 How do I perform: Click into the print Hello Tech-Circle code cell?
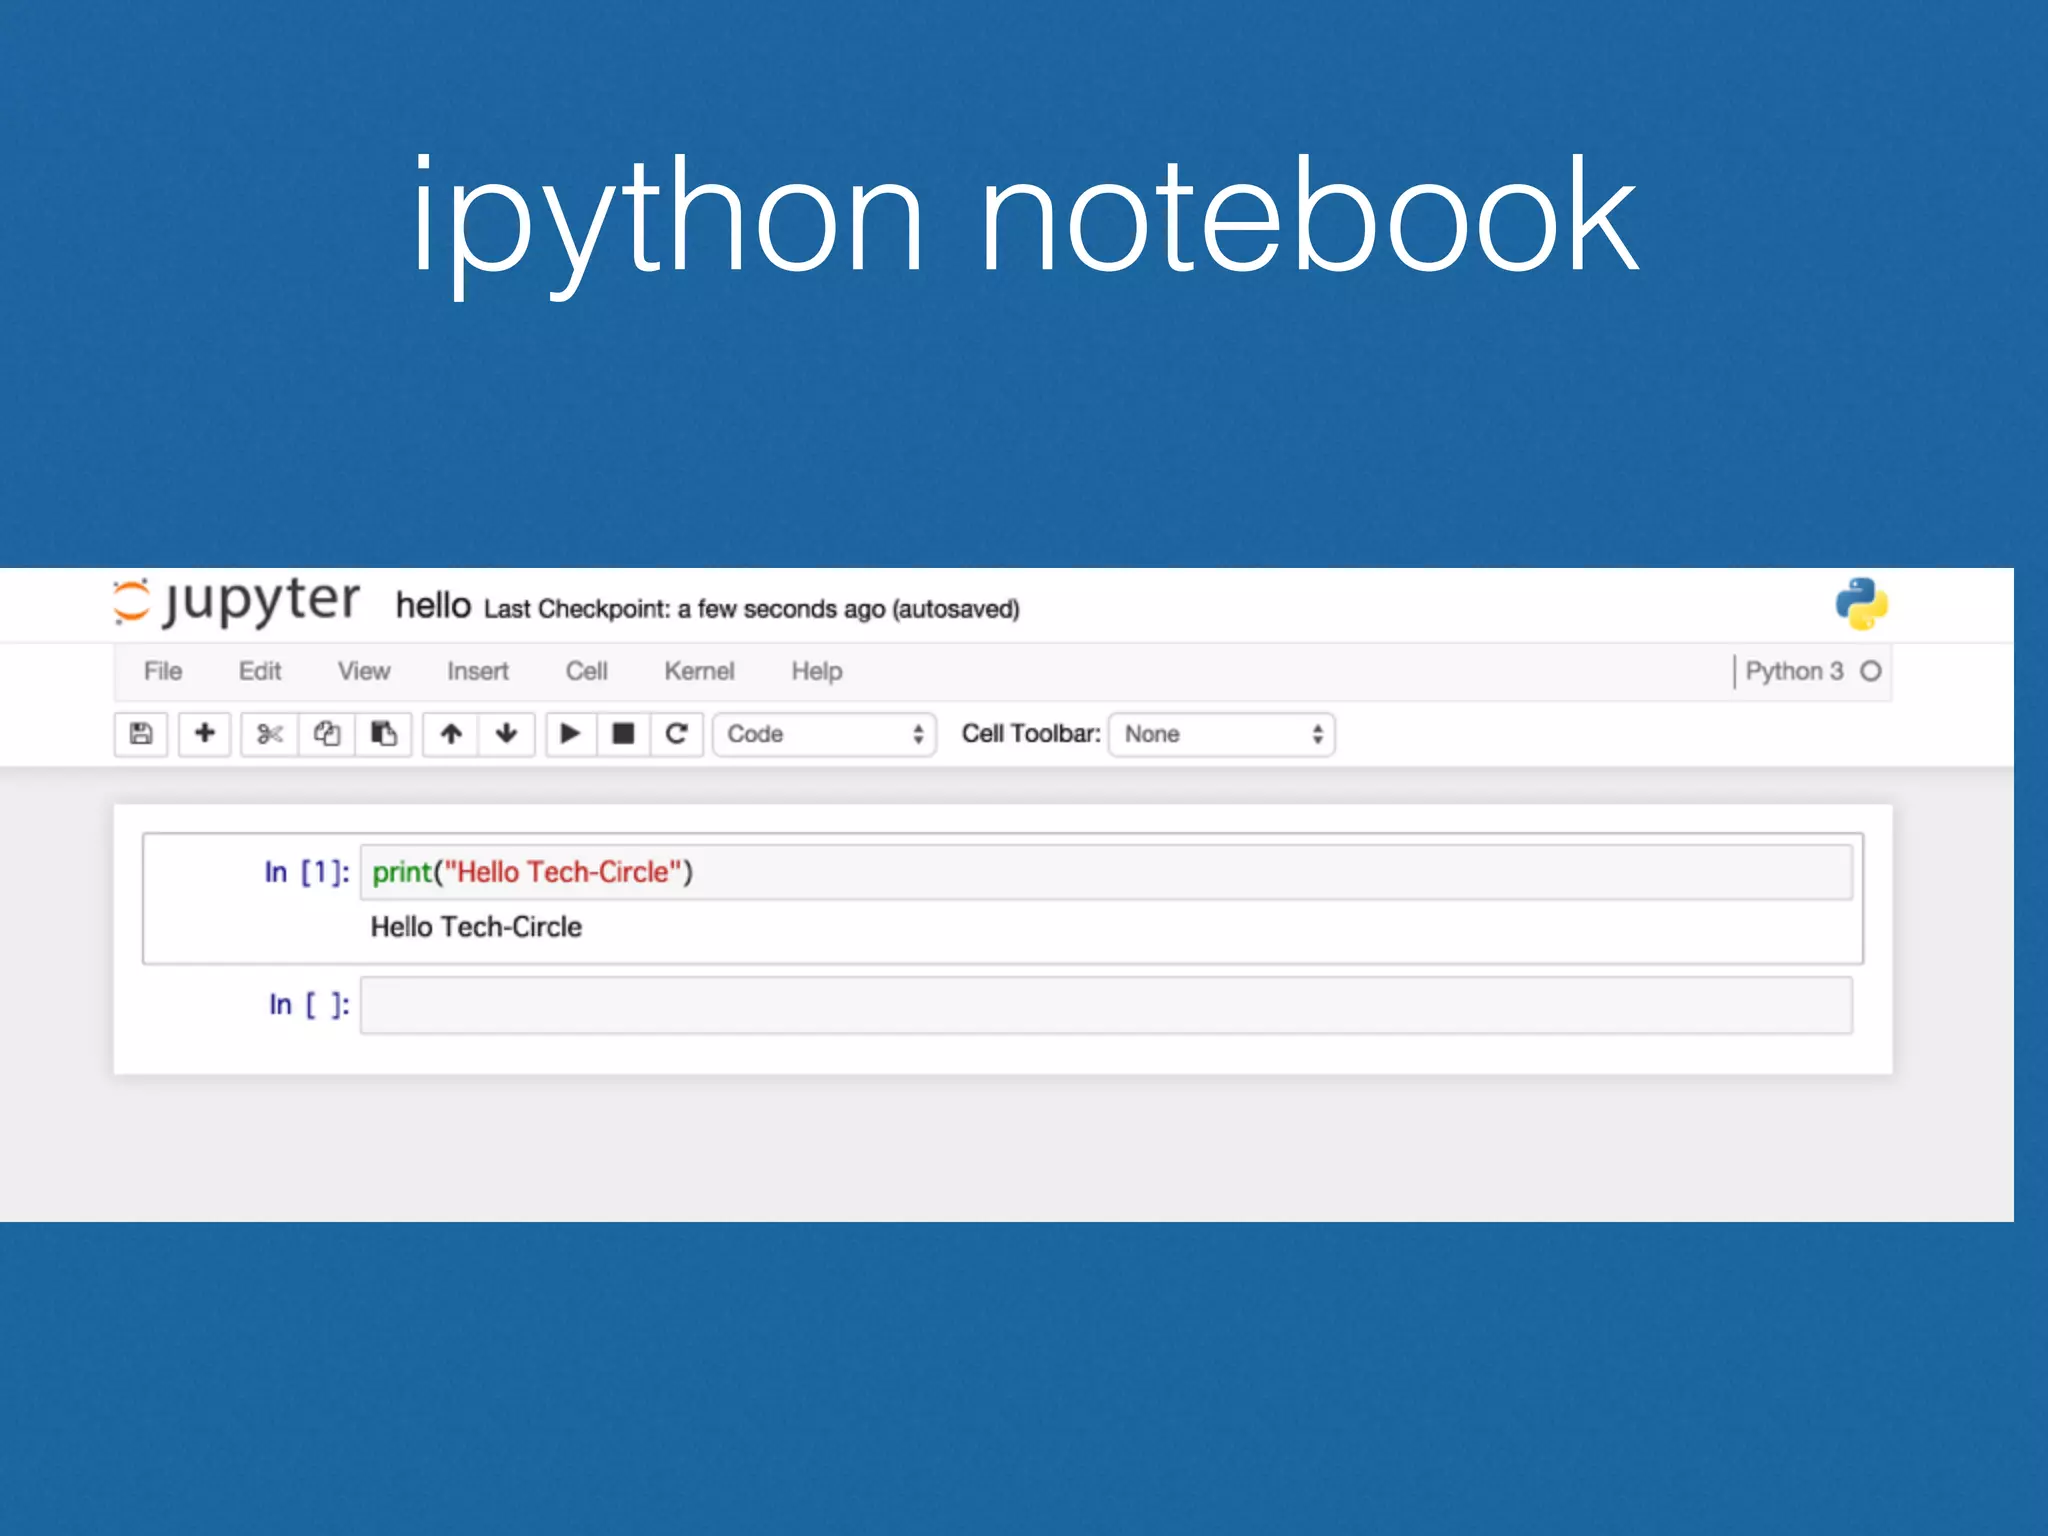(x=1106, y=872)
